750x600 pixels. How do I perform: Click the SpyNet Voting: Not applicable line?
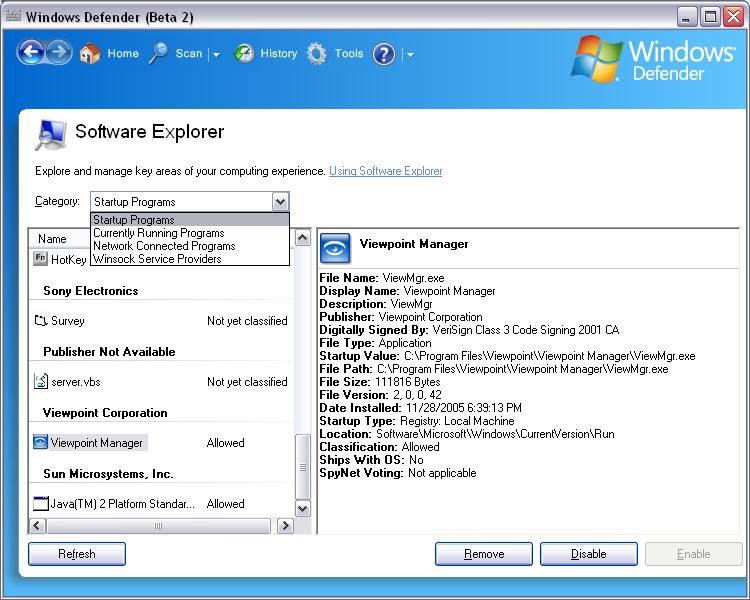coord(398,473)
